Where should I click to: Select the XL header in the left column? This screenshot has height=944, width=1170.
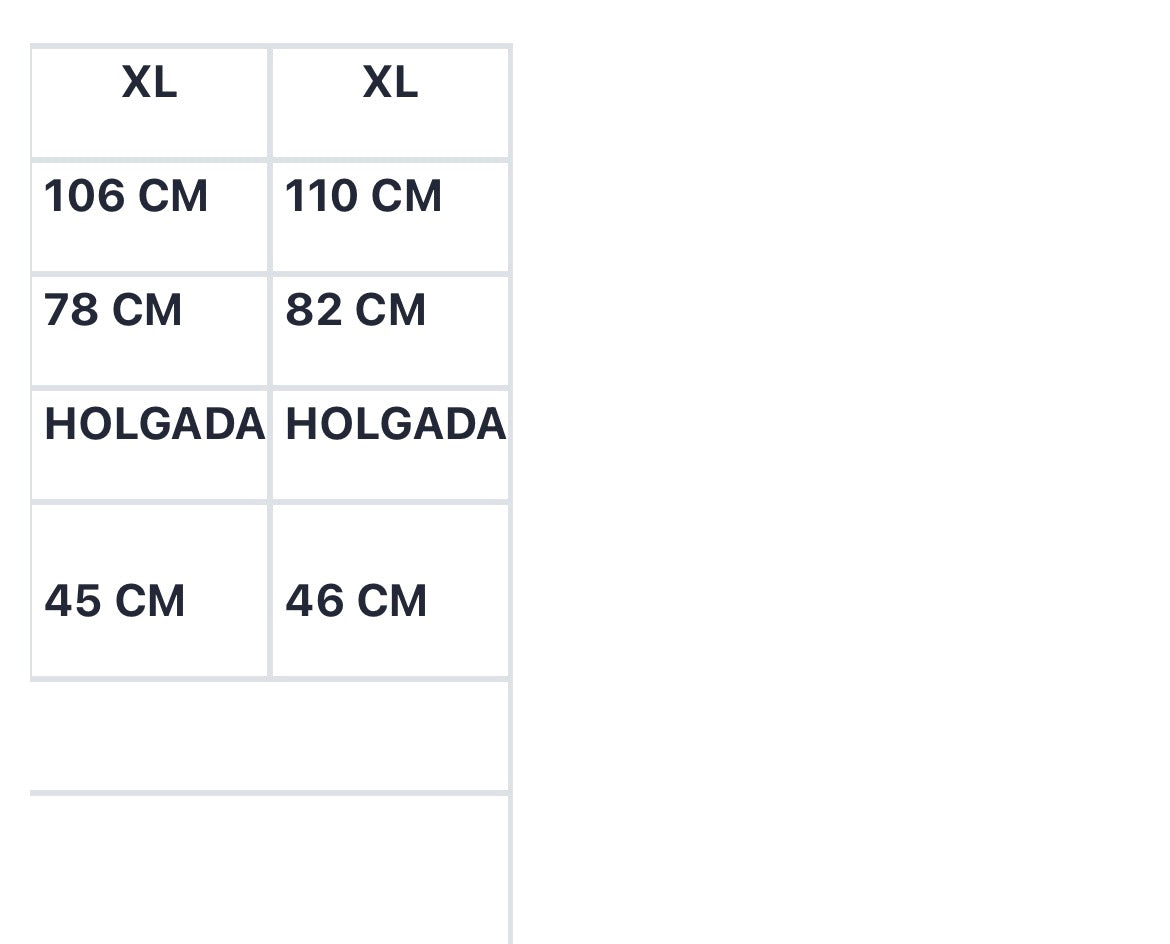tap(149, 82)
